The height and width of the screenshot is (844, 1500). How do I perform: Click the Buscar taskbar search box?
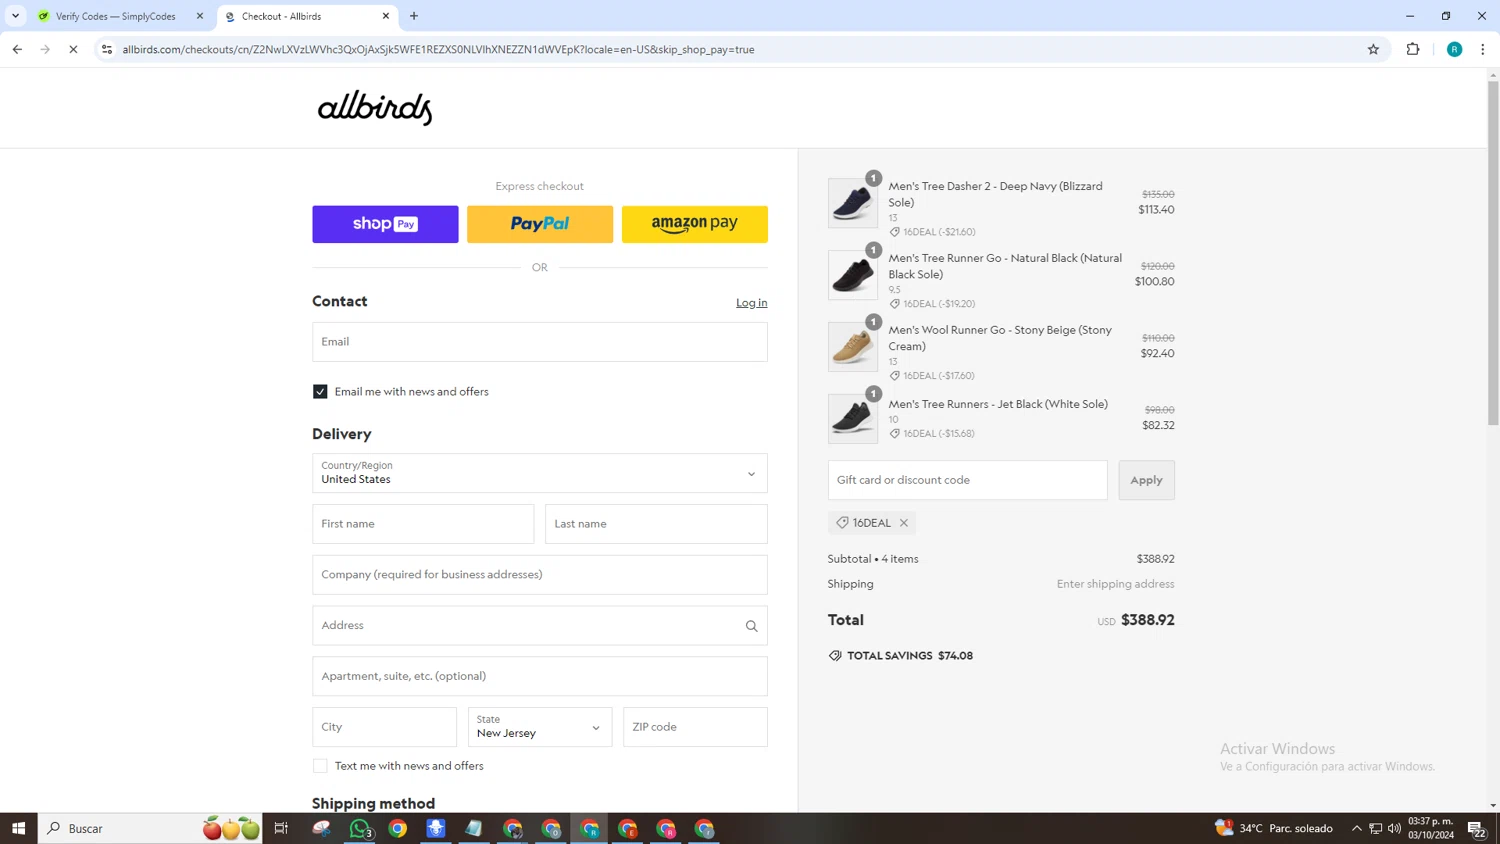pos(150,828)
